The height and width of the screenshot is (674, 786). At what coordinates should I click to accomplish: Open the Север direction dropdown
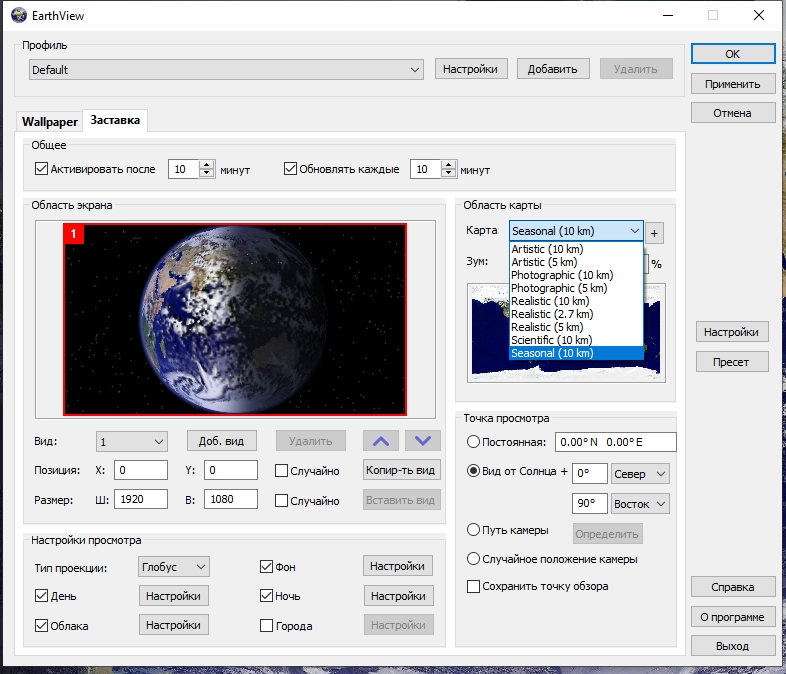click(x=639, y=473)
